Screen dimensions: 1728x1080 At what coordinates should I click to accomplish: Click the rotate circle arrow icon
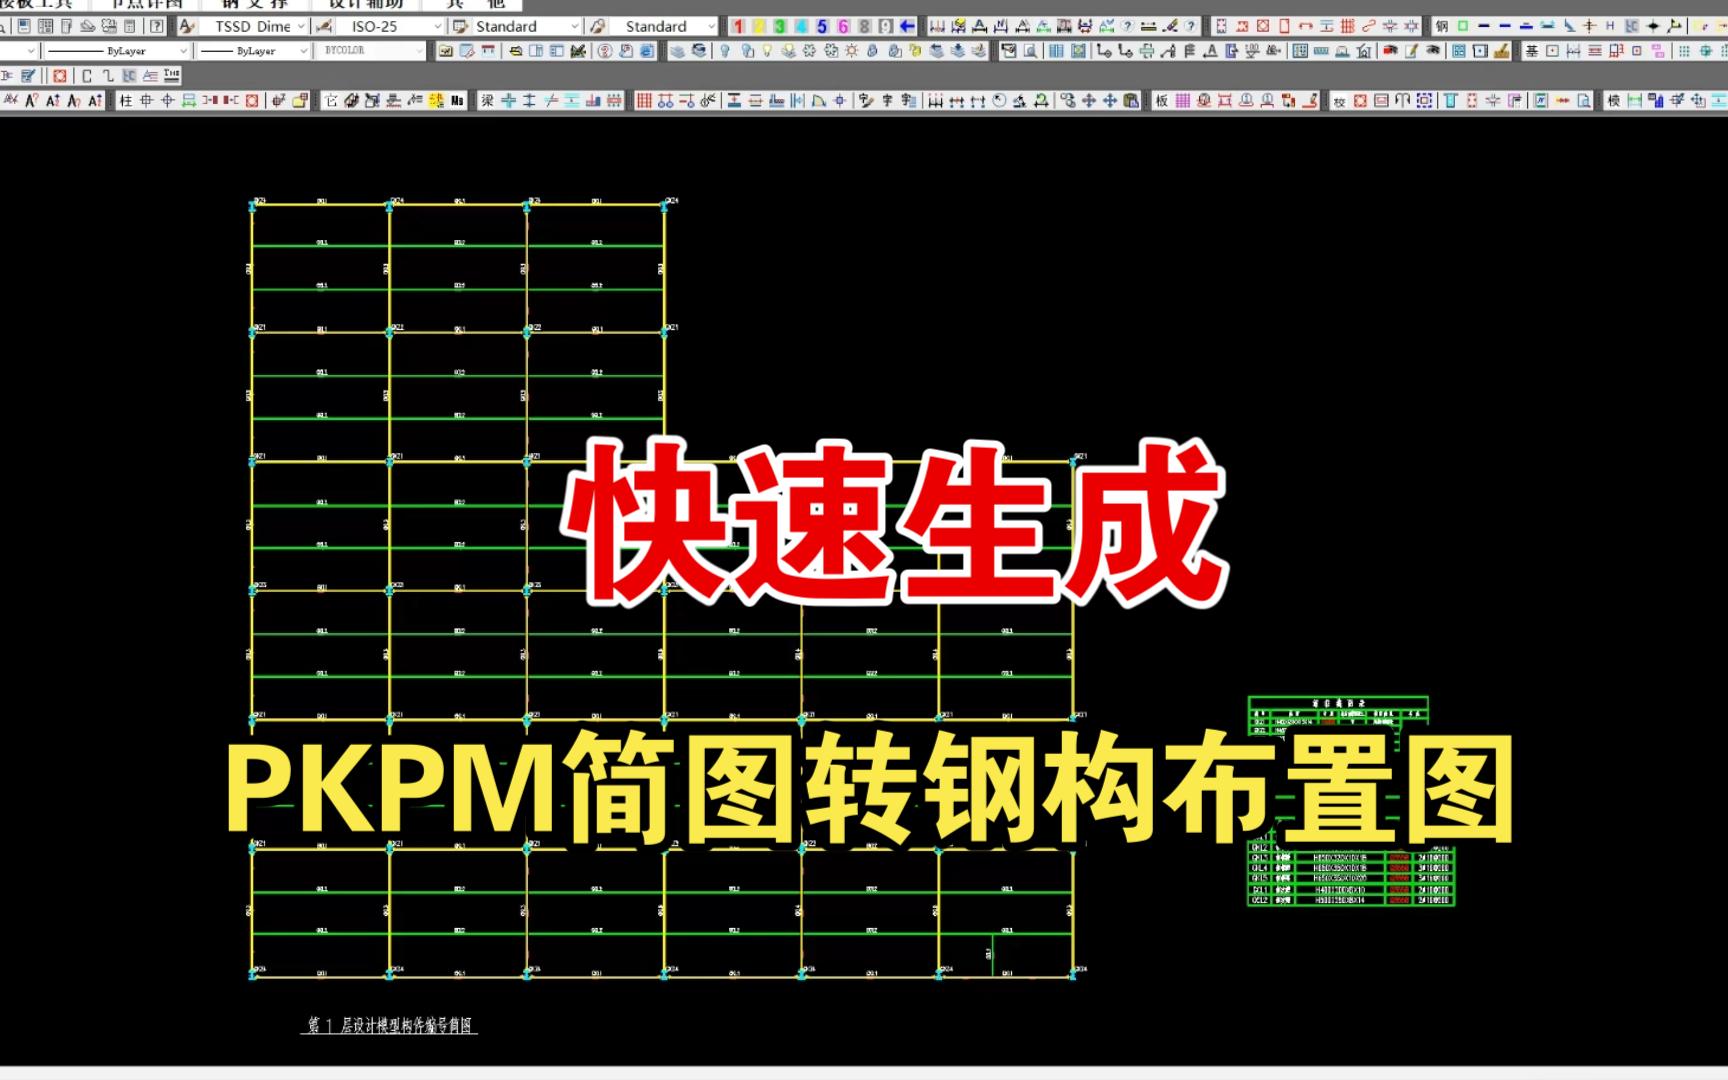[x=998, y=100]
